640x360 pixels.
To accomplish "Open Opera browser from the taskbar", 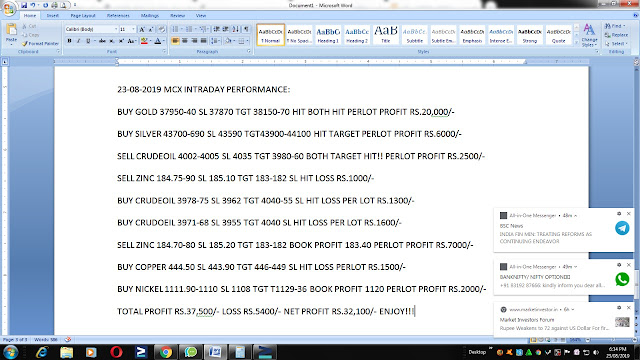I will pos(116,352).
